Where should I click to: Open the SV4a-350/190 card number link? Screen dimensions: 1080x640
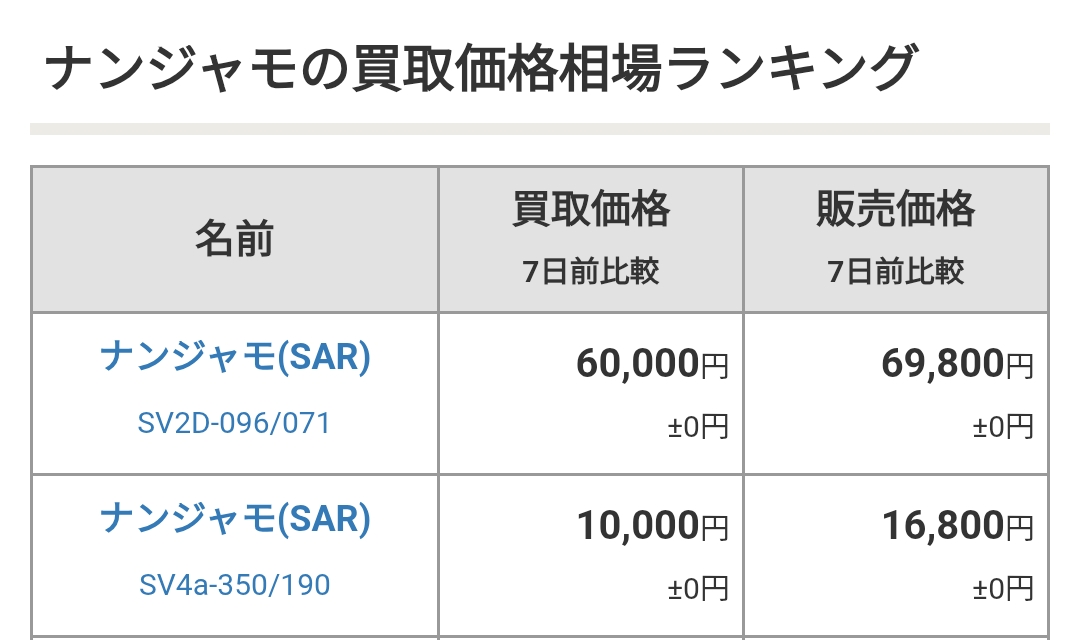click(235, 584)
